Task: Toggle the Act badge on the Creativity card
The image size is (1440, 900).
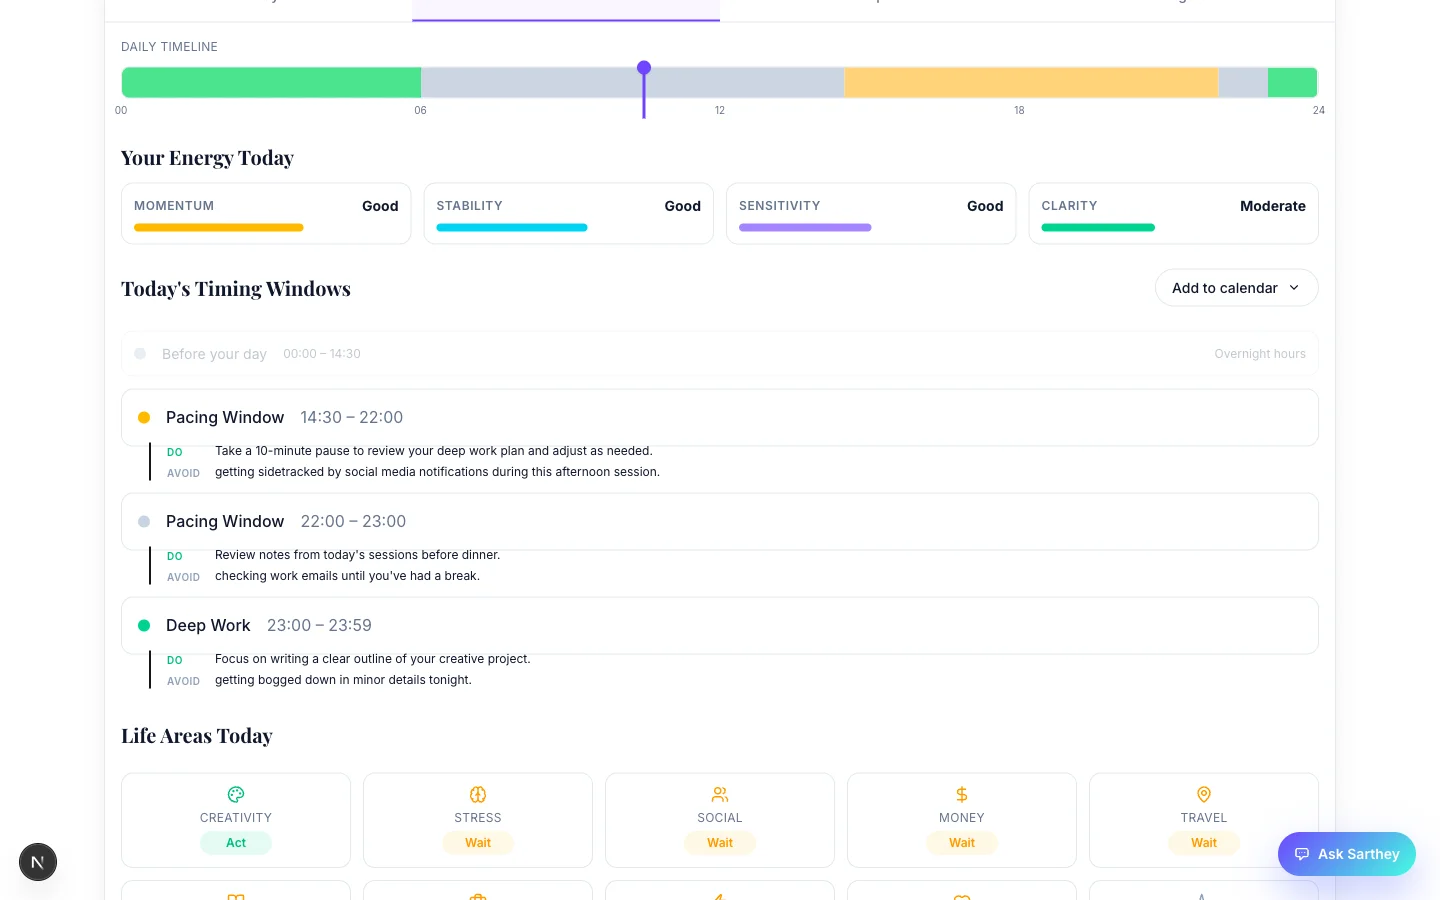Action: [235, 842]
